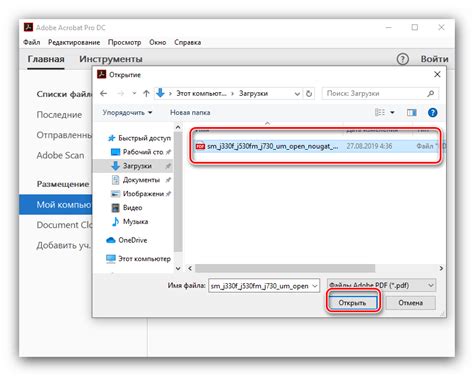
Task: Click date cell 27.08.2019 4:36
Action: pyautogui.click(x=369, y=146)
